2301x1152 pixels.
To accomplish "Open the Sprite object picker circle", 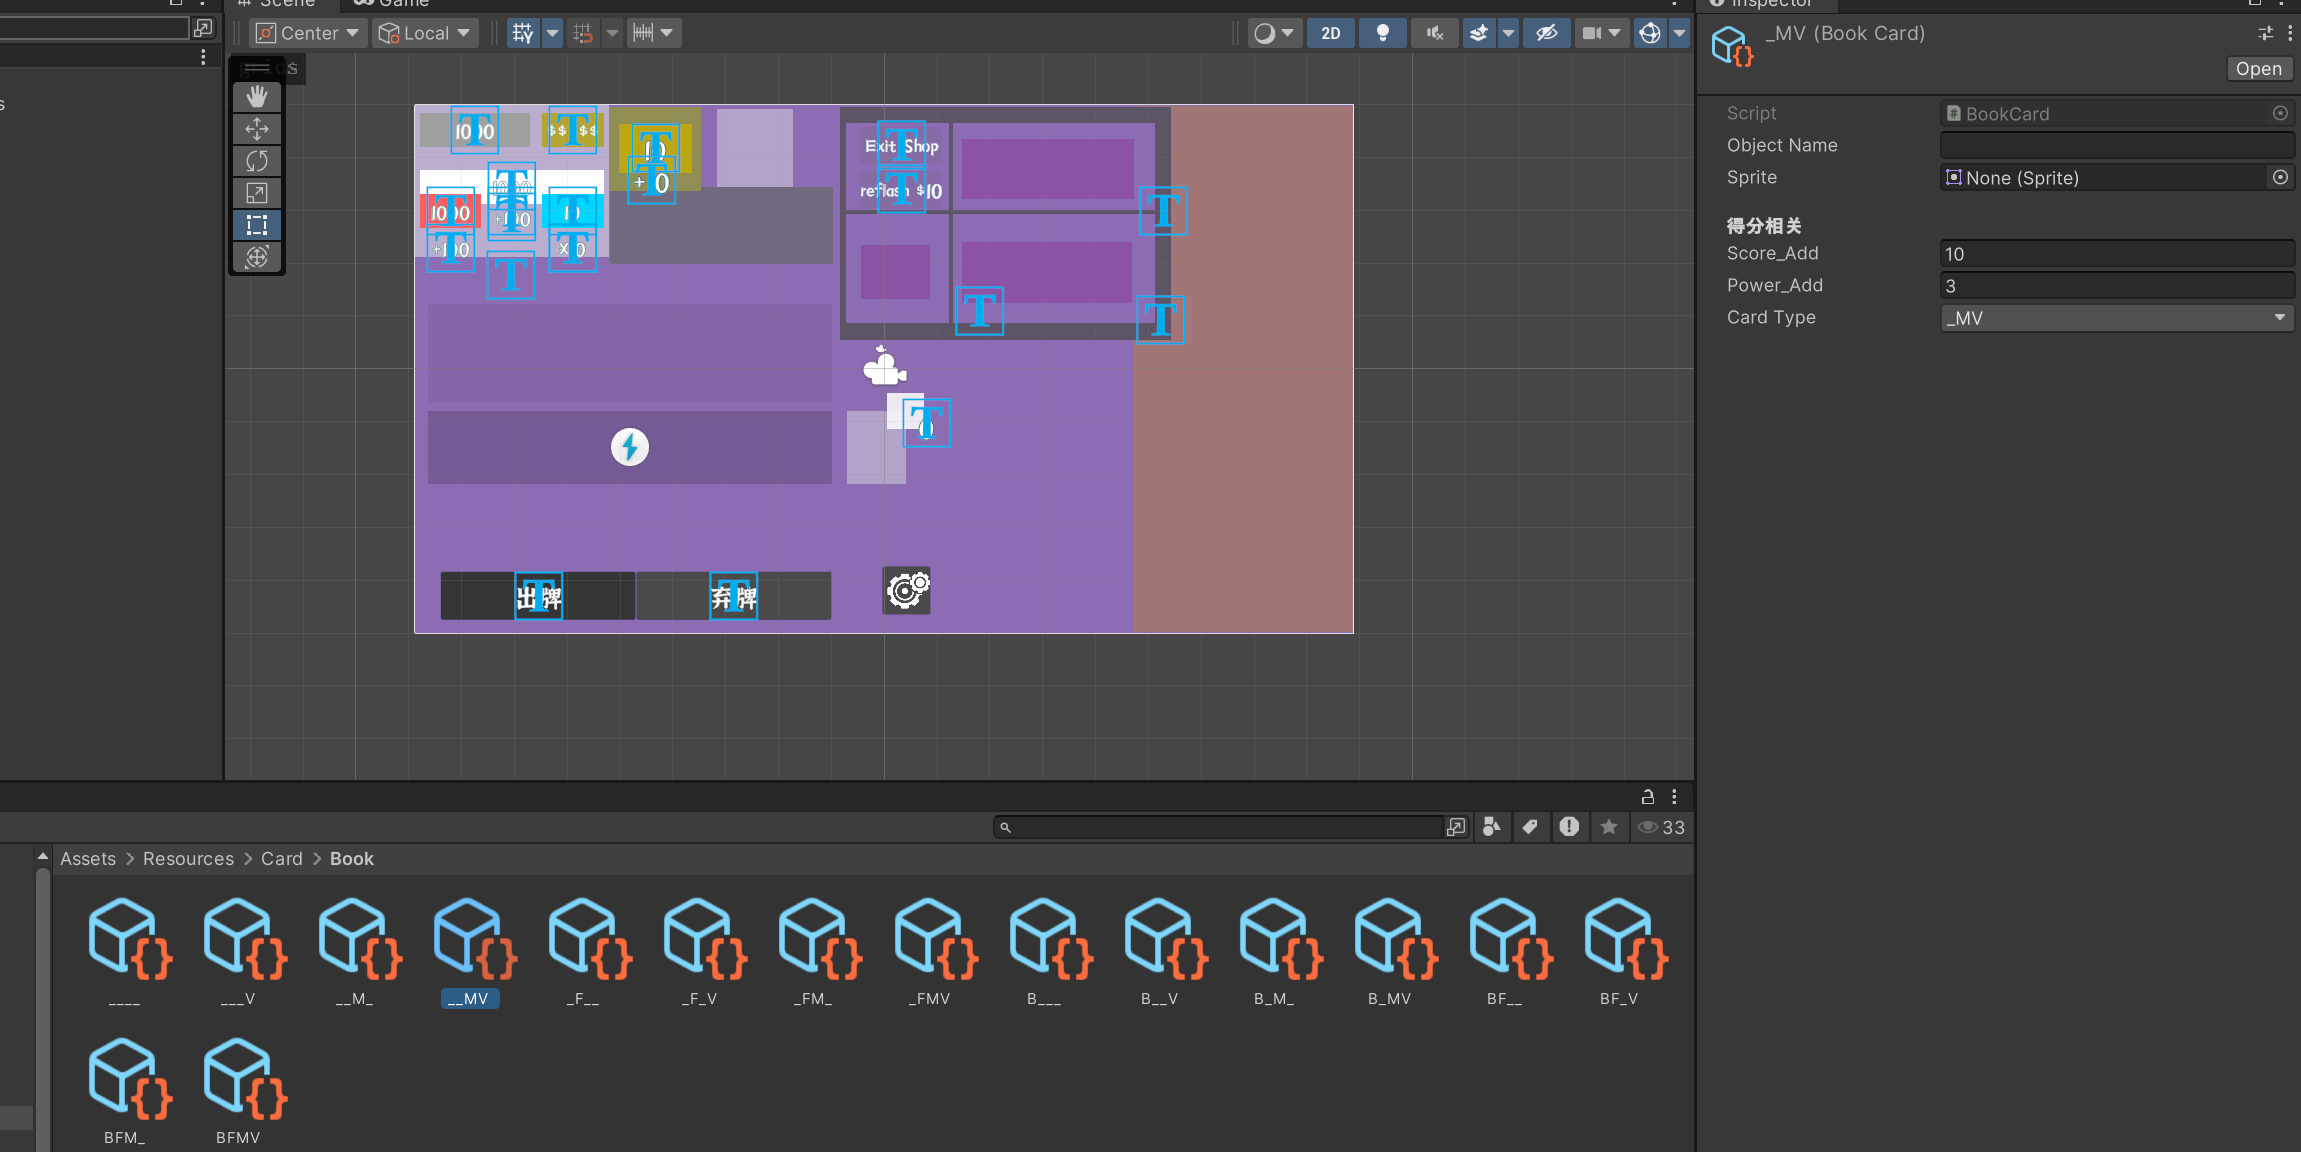I will 2280,177.
